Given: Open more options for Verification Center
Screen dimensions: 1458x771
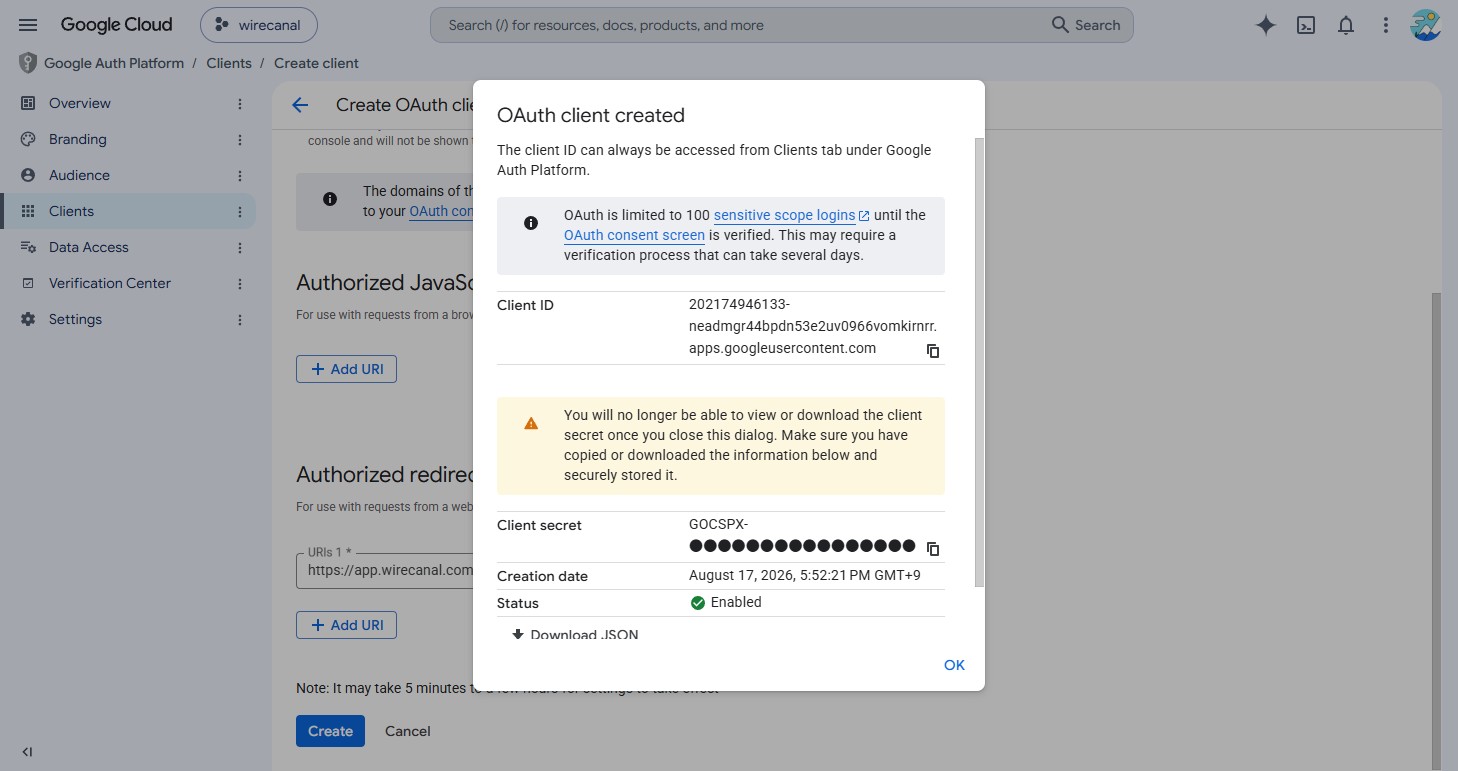Looking at the screenshot, I should [x=240, y=284].
